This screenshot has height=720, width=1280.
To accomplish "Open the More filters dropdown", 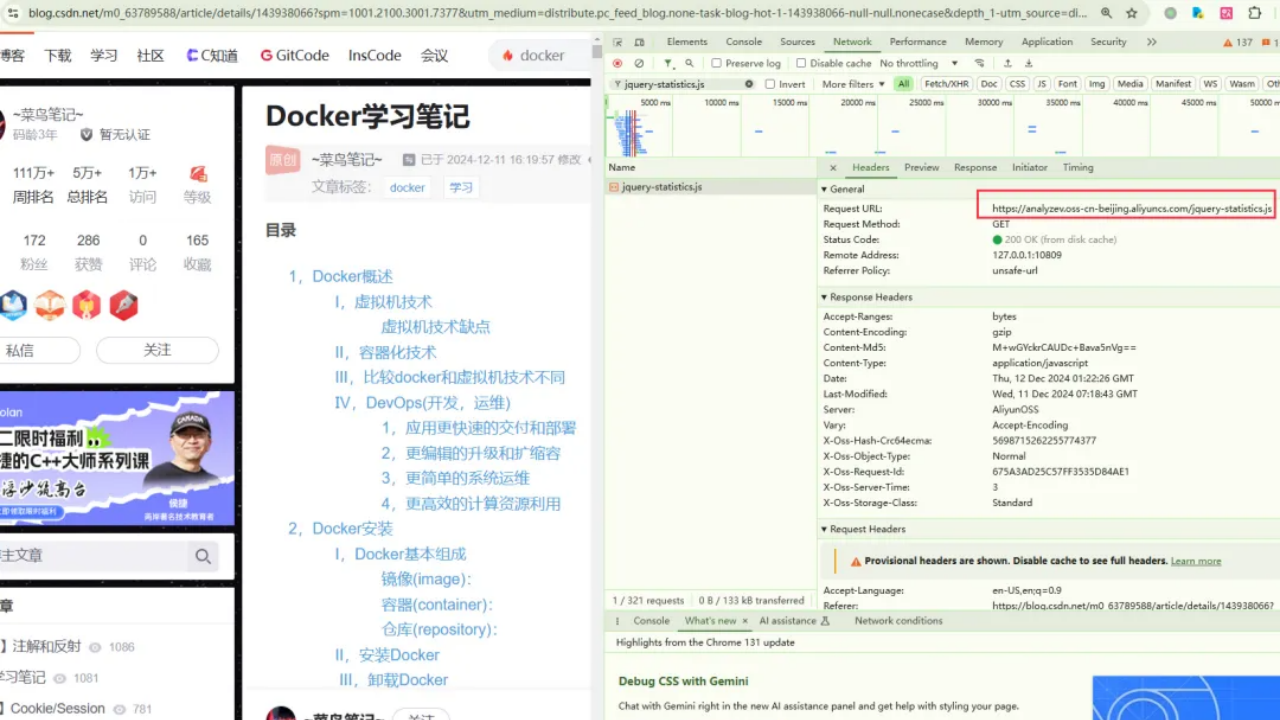I will (x=853, y=84).
